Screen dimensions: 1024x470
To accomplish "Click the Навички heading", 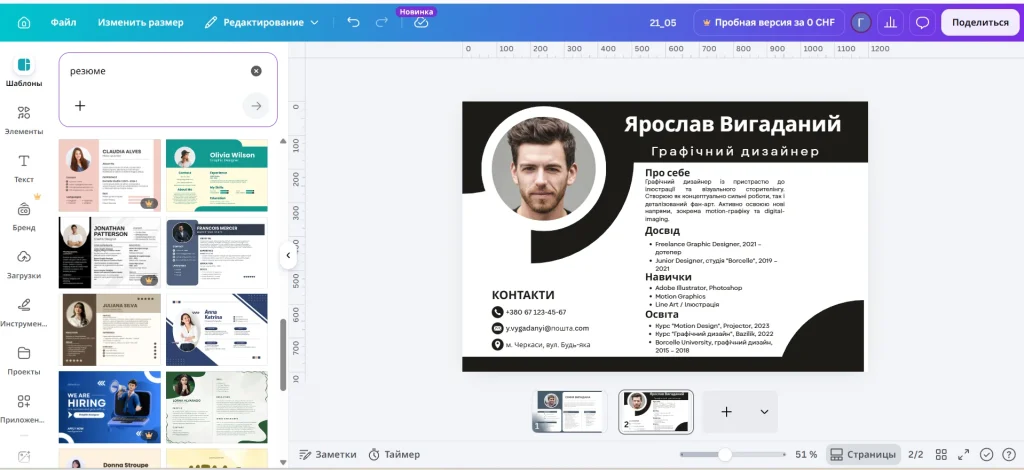I will coord(668,277).
